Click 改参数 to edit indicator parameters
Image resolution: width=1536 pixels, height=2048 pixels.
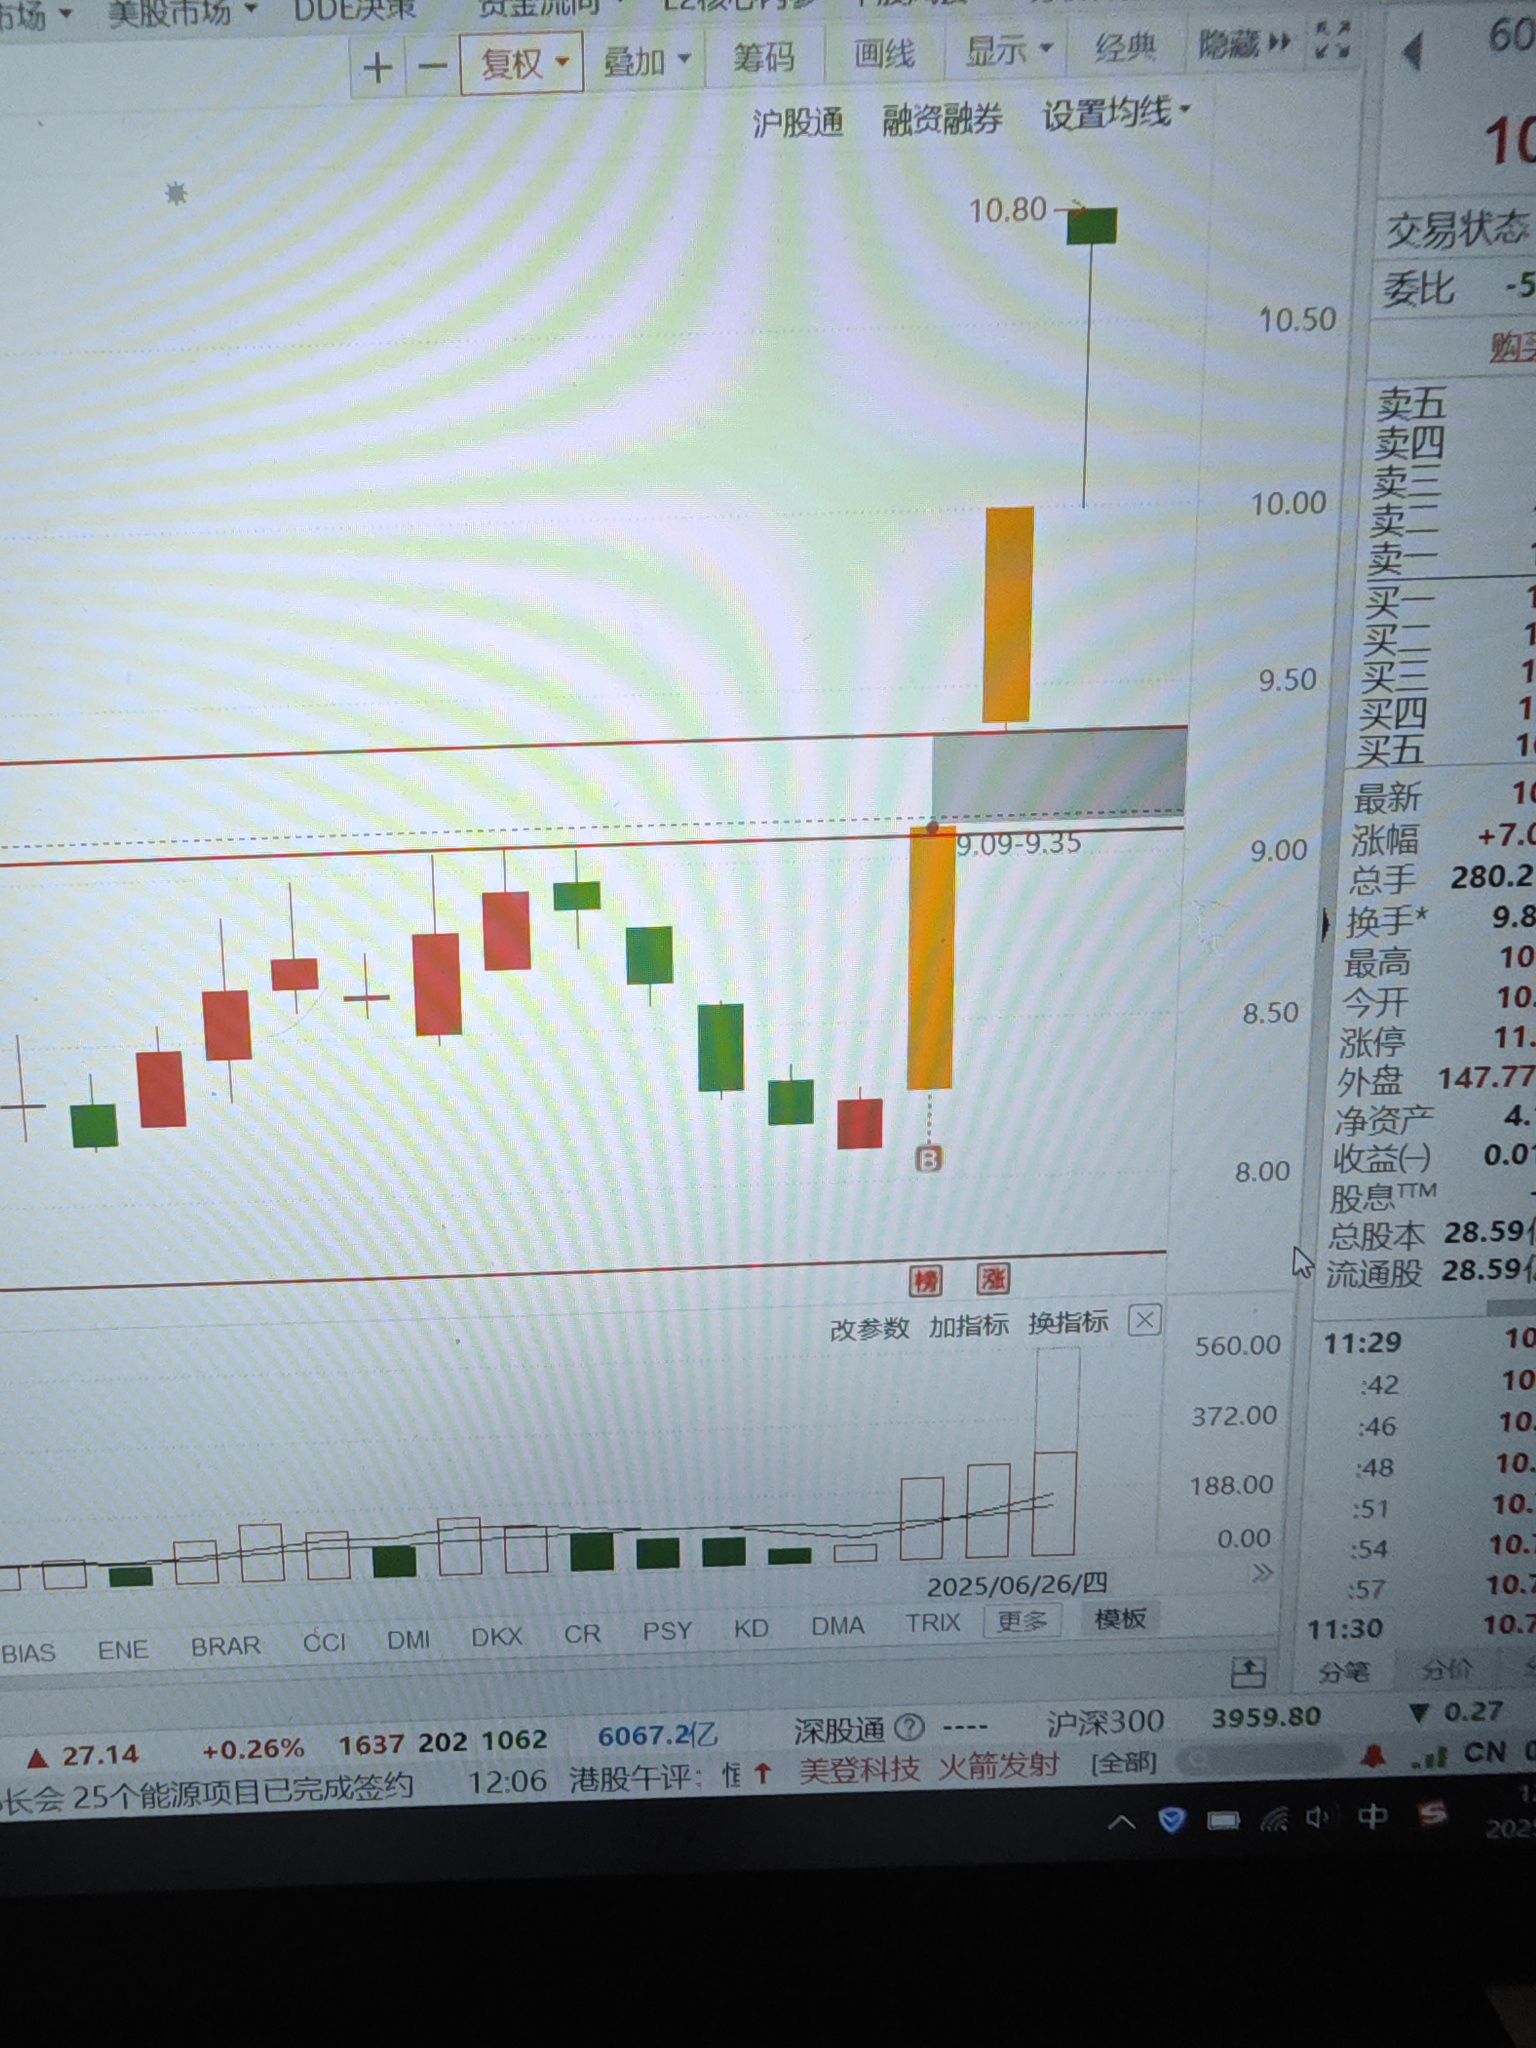pyautogui.click(x=869, y=1329)
